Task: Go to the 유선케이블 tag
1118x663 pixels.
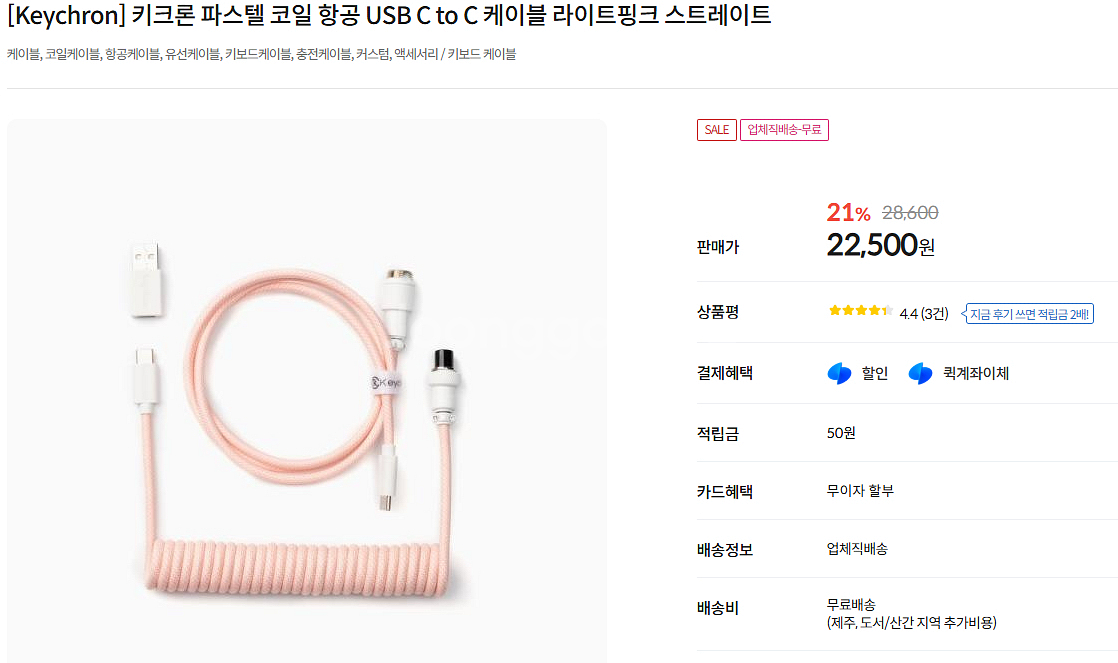Action: (193, 54)
